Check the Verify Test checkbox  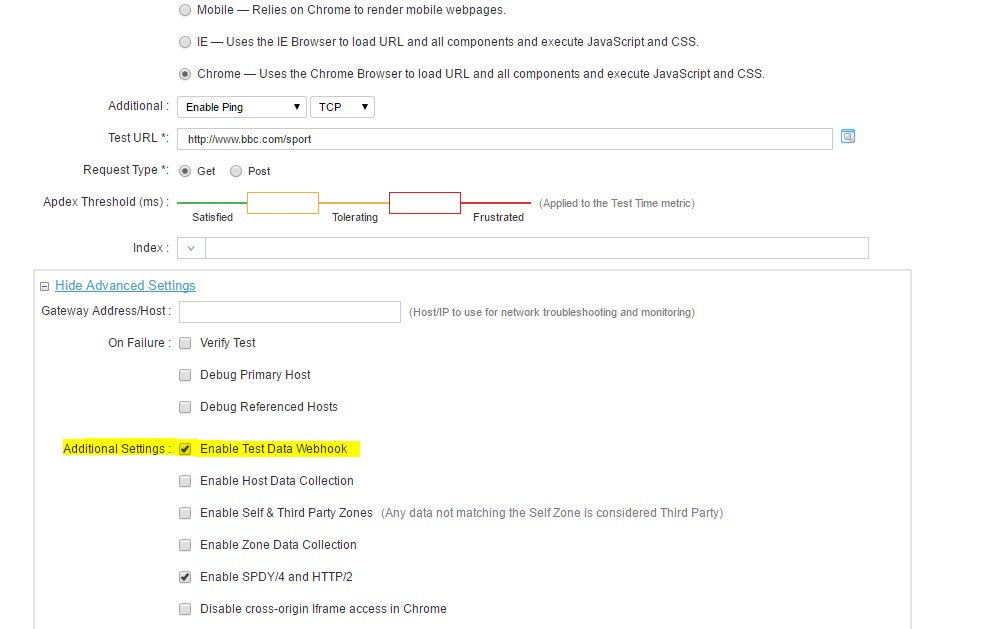click(x=184, y=343)
